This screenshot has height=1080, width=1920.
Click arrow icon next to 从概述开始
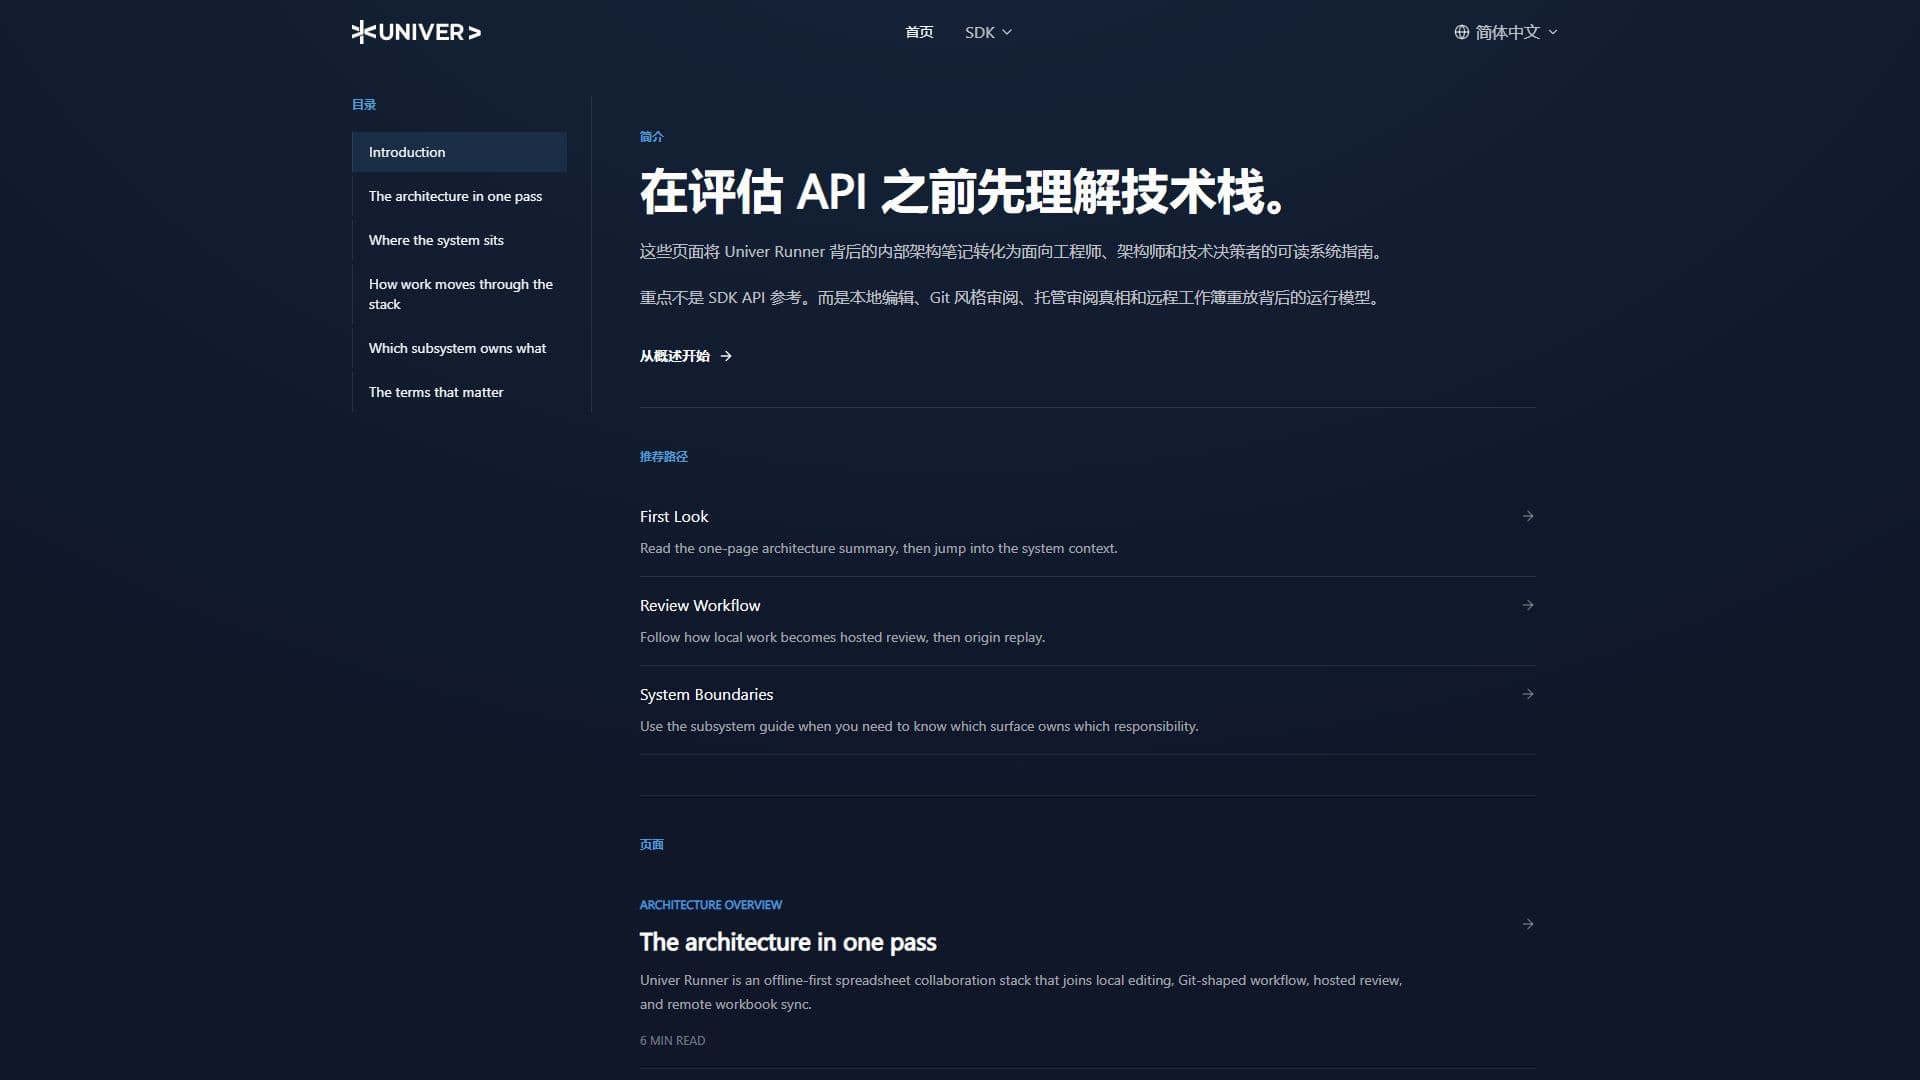[x=726, y=356]
